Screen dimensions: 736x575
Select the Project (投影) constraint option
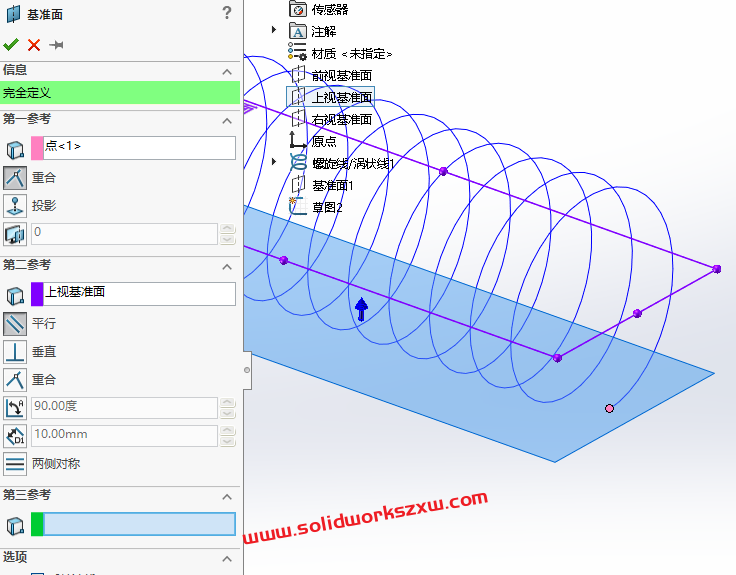(15, 206)
